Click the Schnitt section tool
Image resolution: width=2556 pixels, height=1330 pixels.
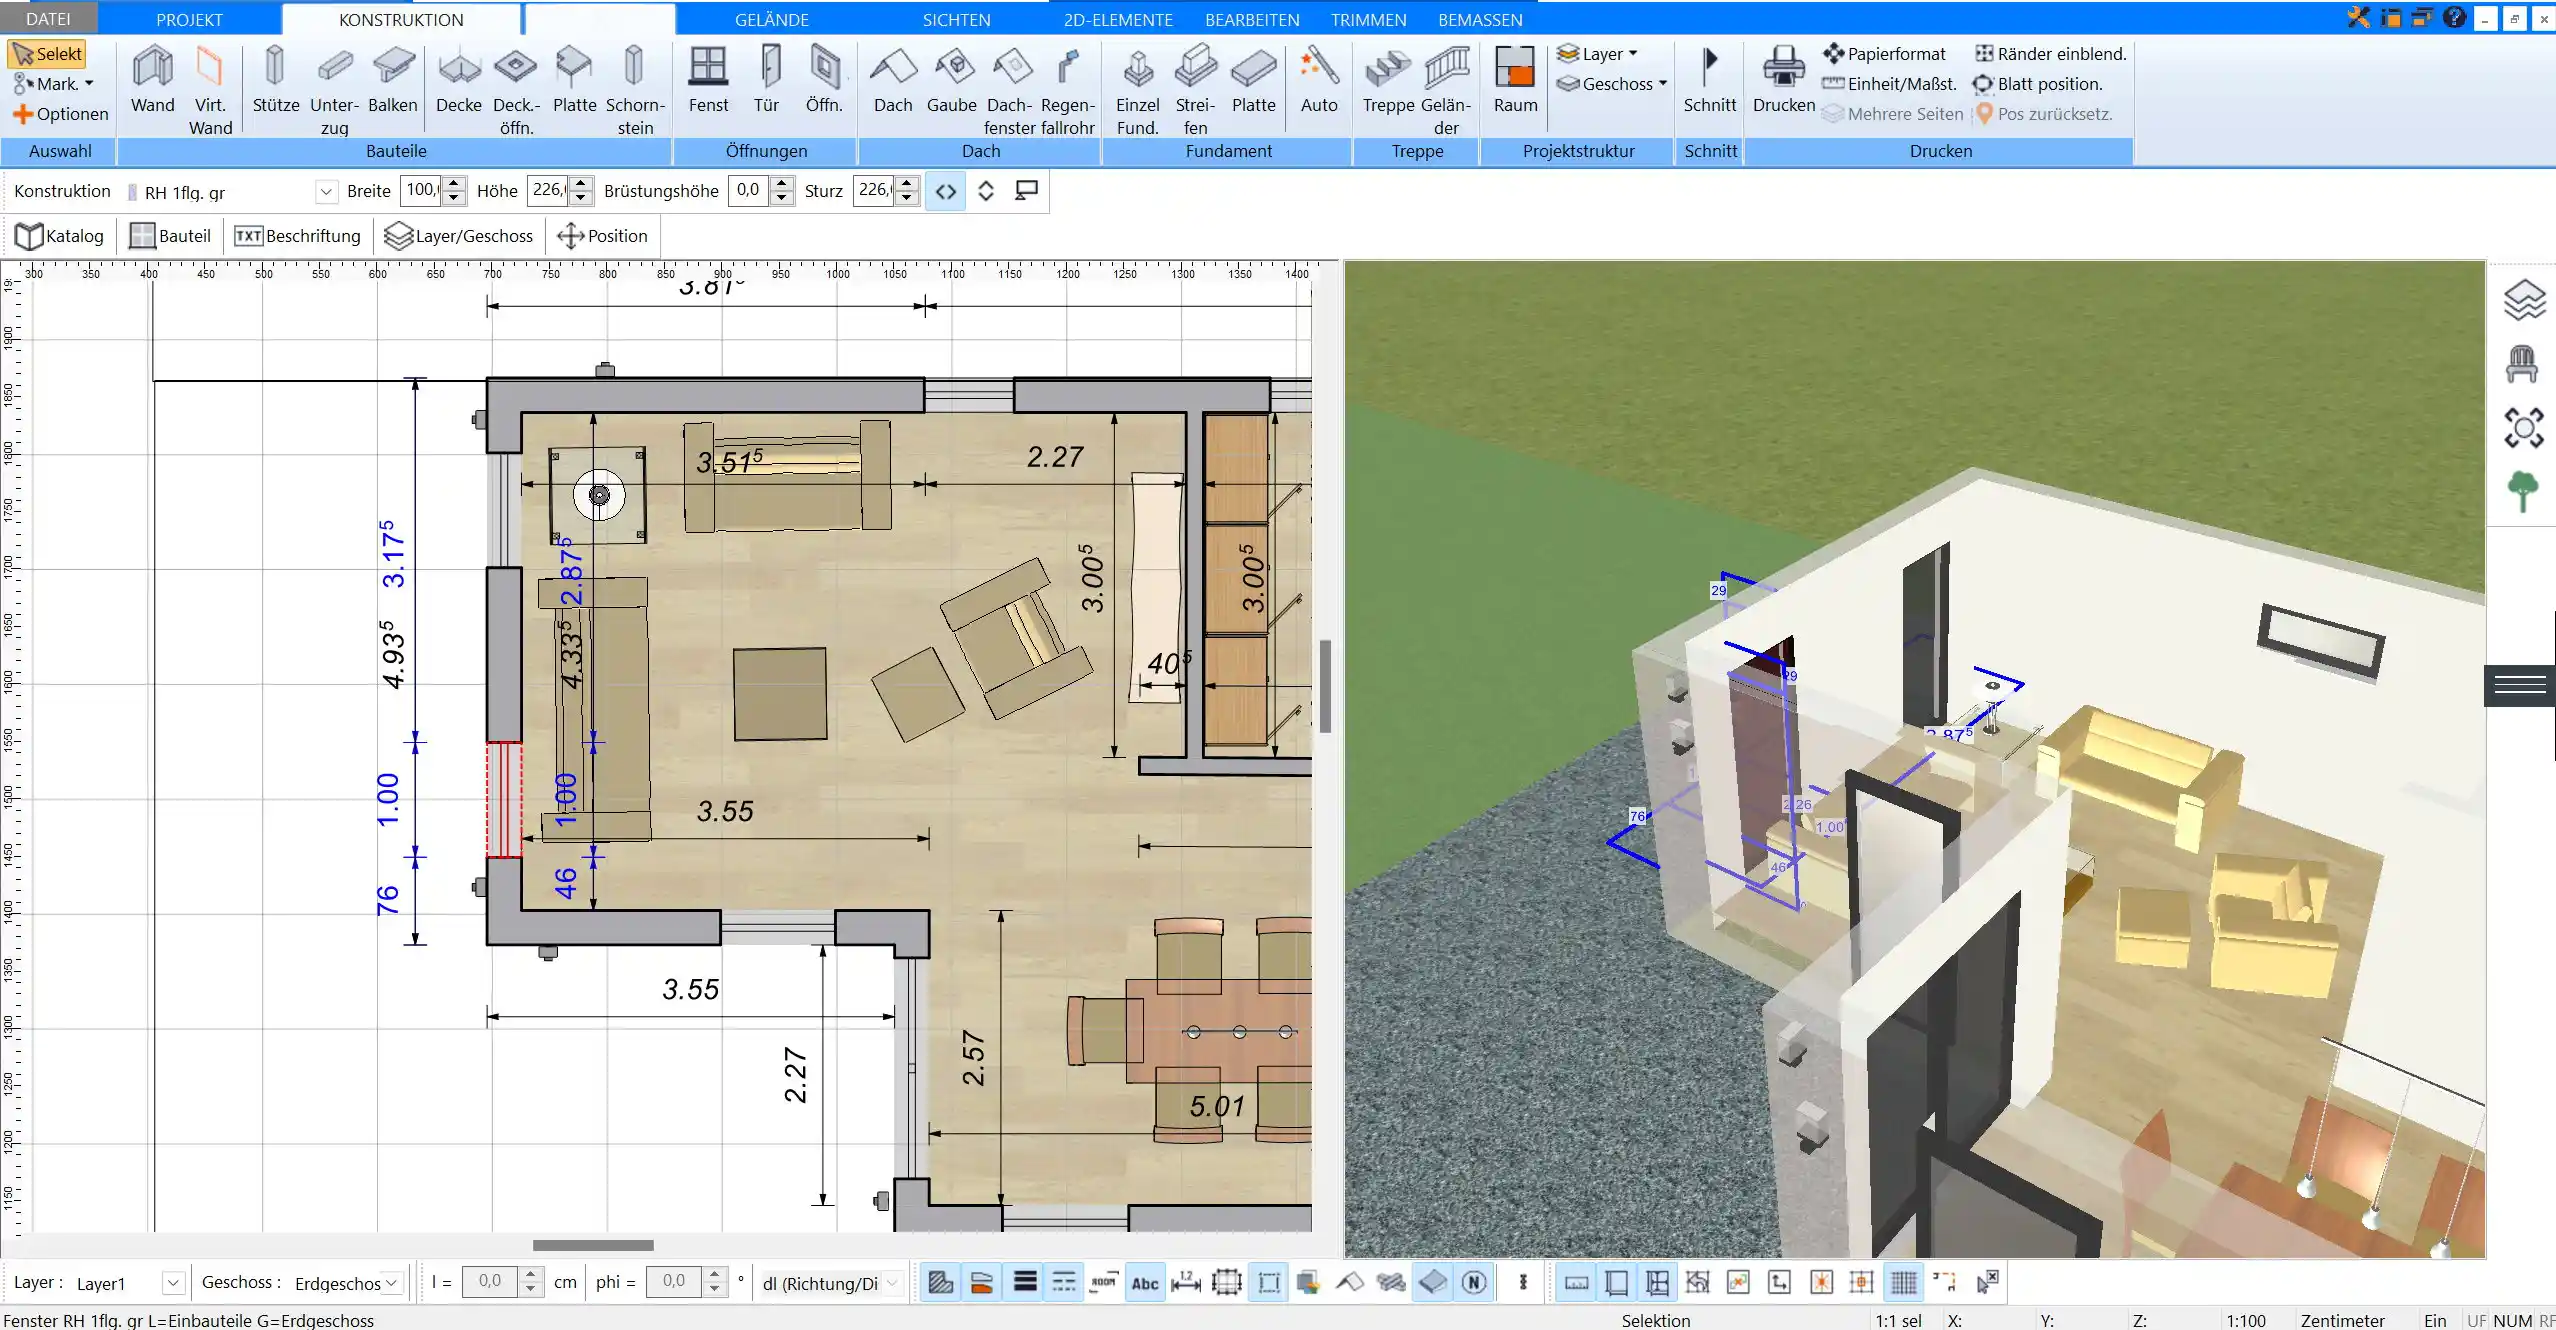[x=1709, y=80]
